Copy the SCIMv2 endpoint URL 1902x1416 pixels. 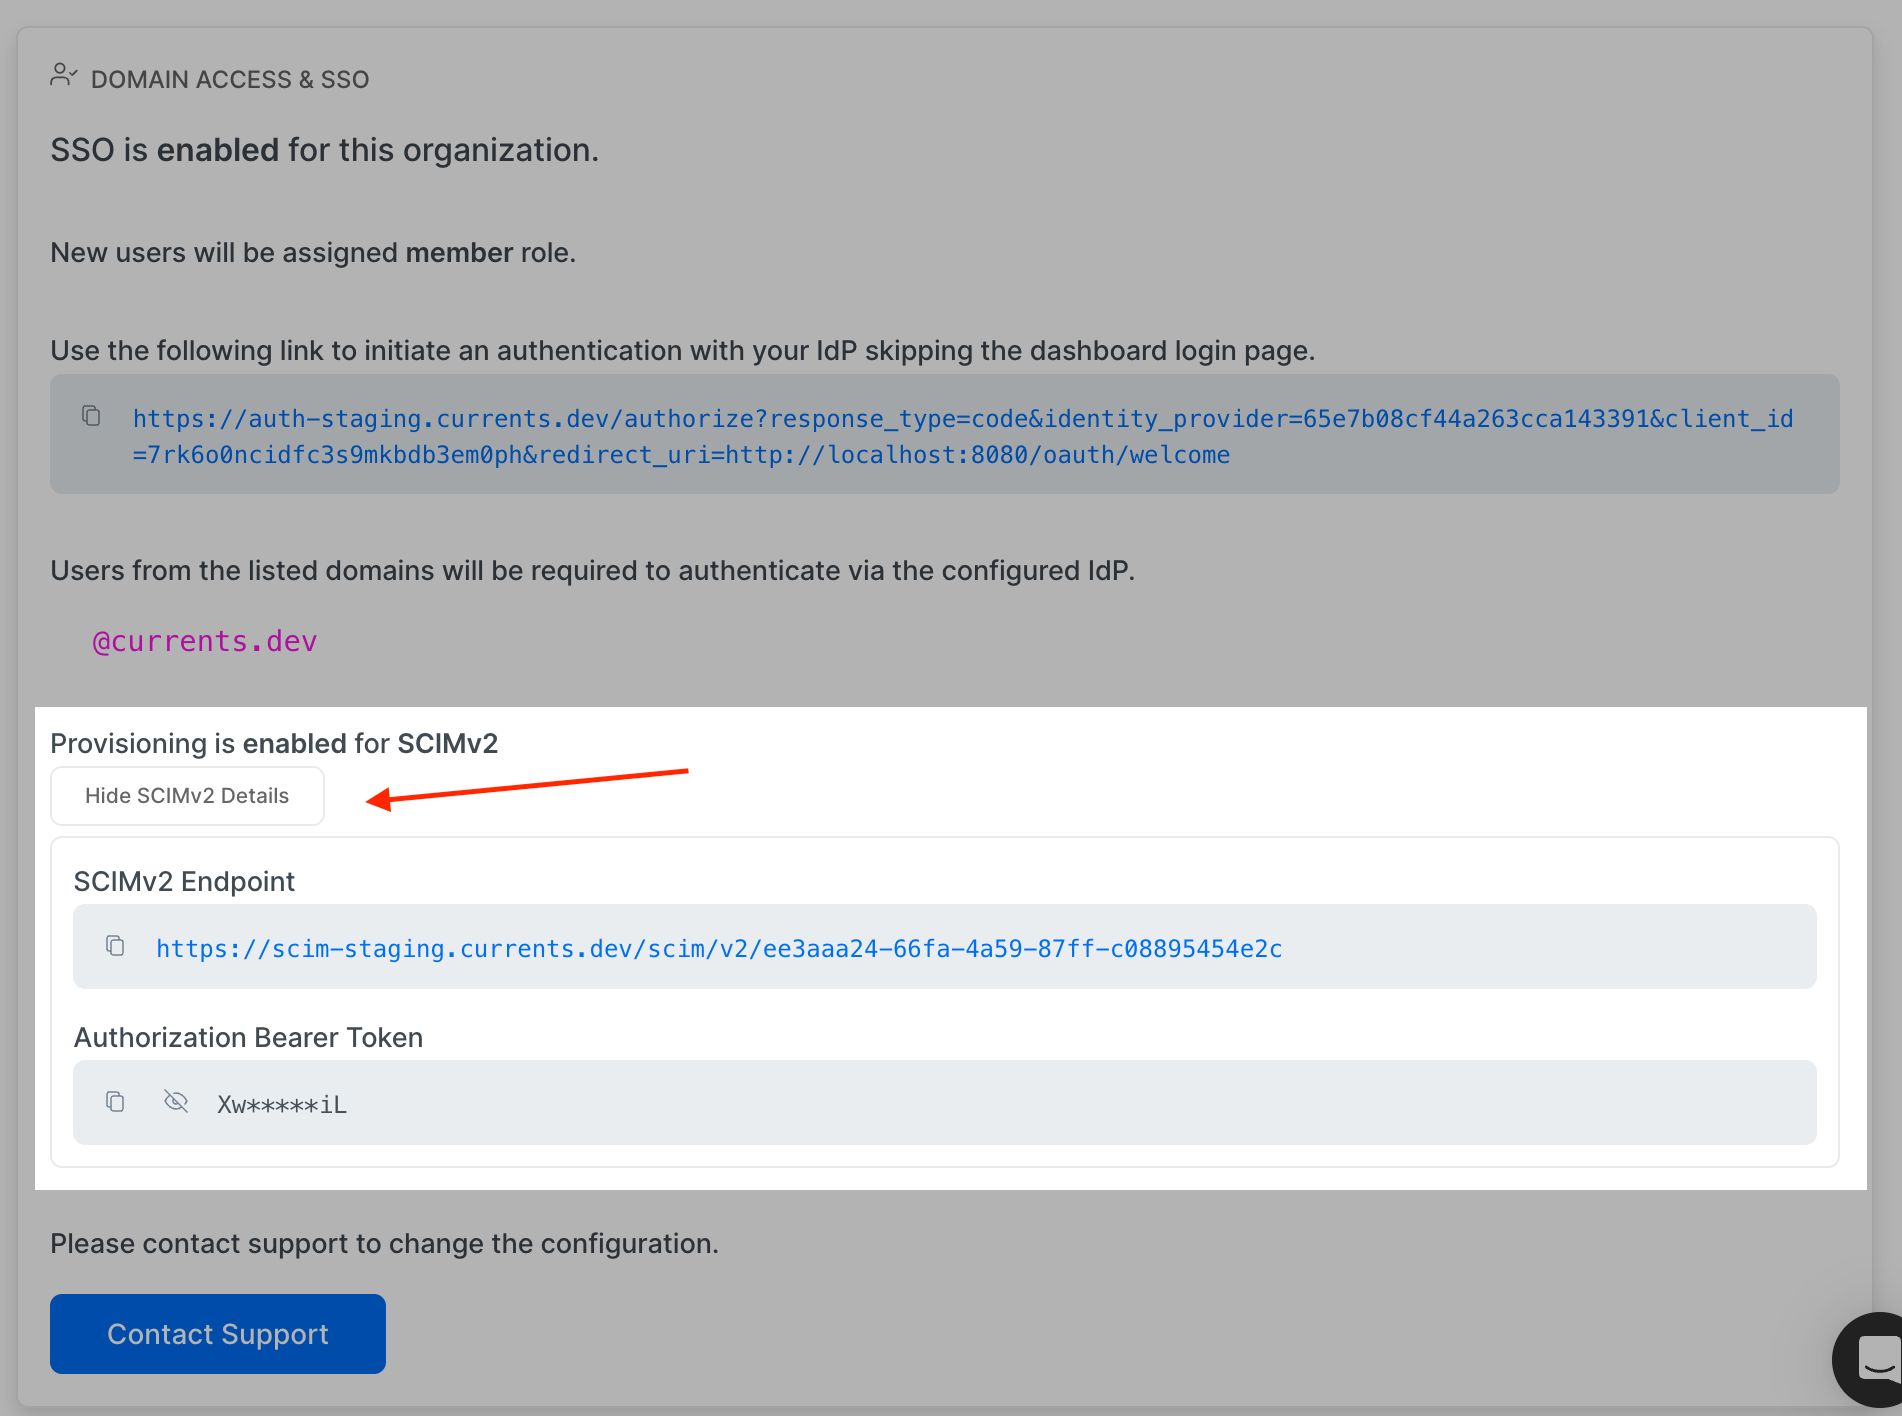[x=115, y=946]
